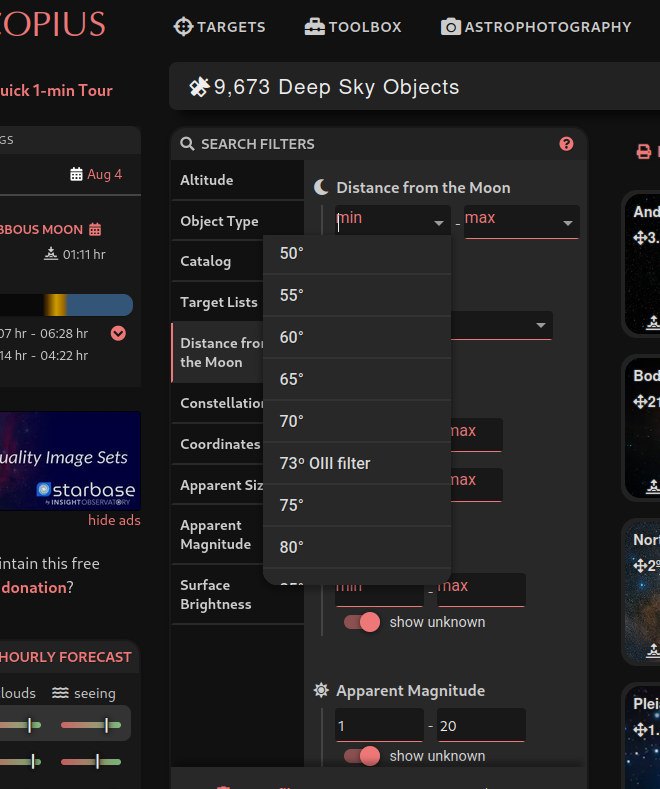Click the 9,673 Deep Sky Objects heading
The height and width of the screenshot is (789, 660).
(x=337, y=87)
